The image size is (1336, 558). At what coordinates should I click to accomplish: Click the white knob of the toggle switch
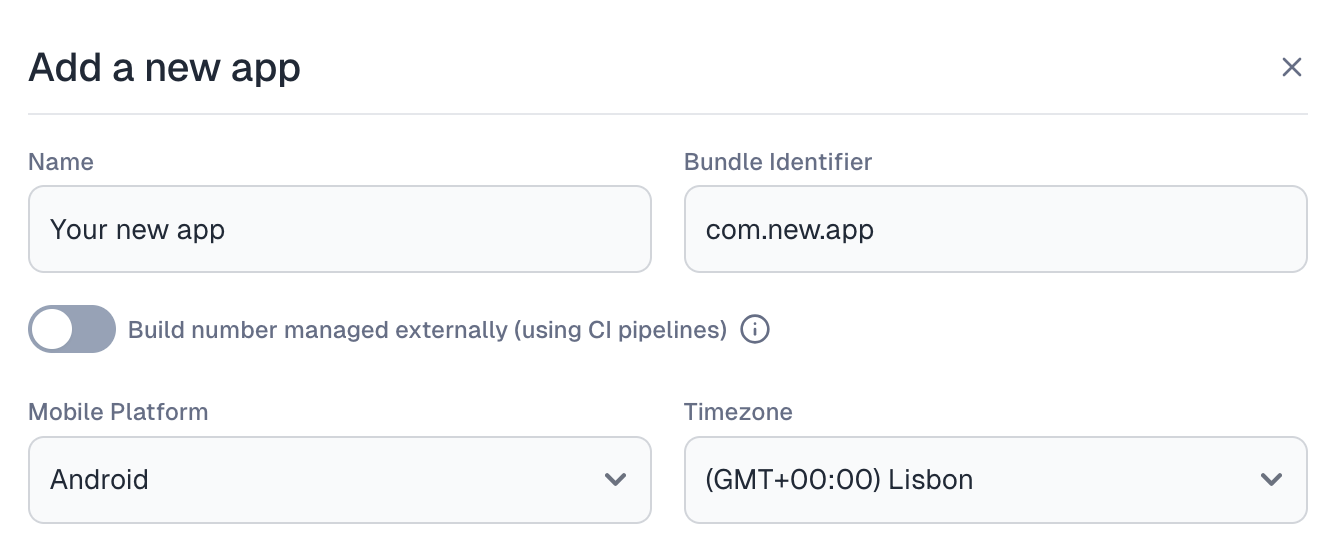[53, 329]
